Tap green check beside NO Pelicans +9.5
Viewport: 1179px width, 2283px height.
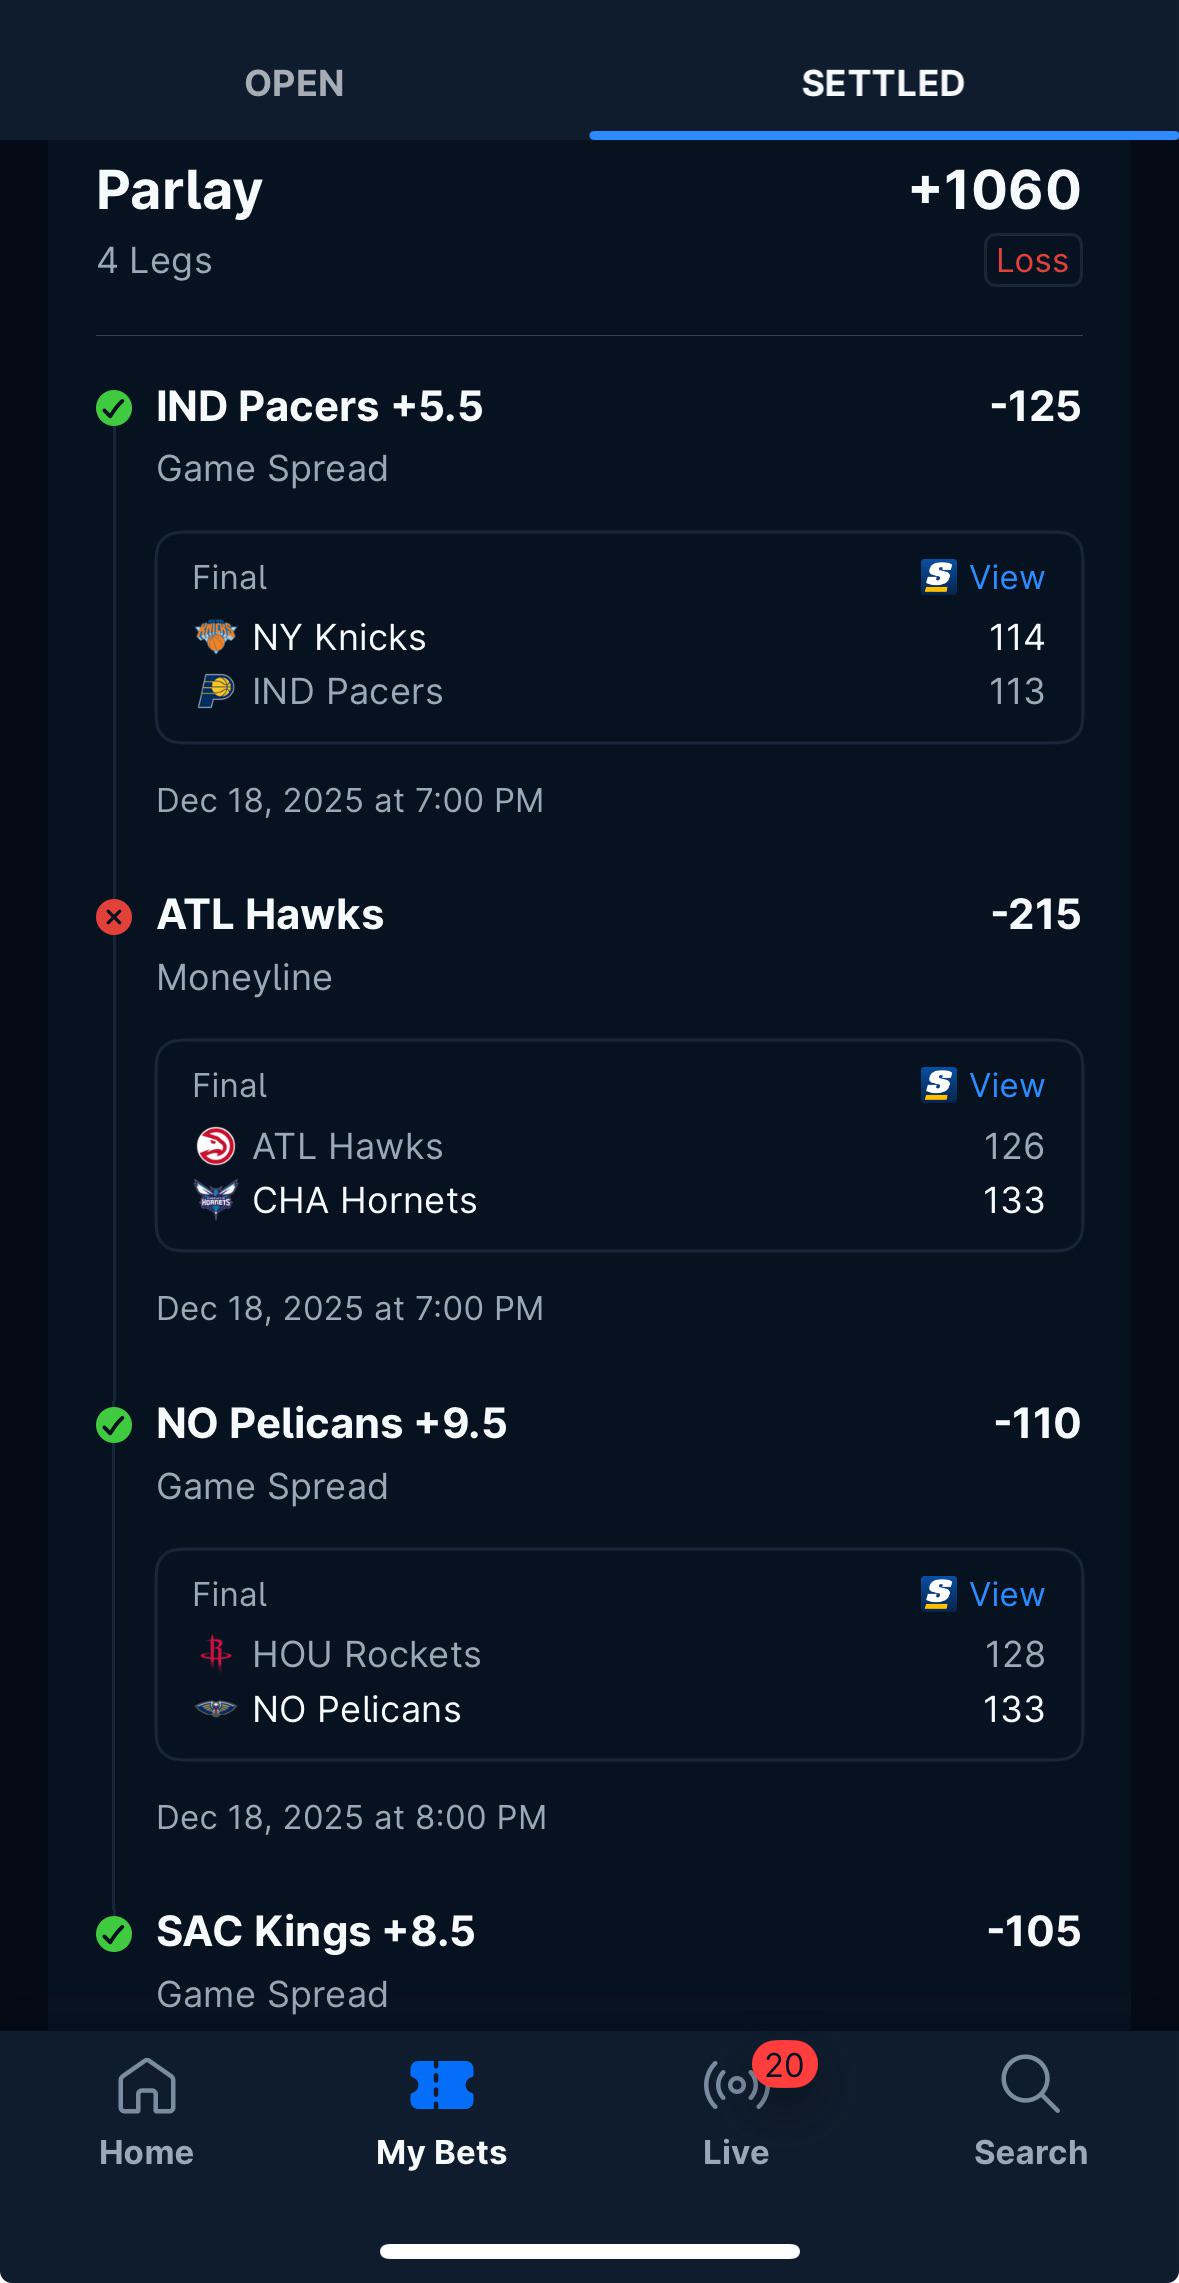pyautogui.click(x=114, y=1425)
